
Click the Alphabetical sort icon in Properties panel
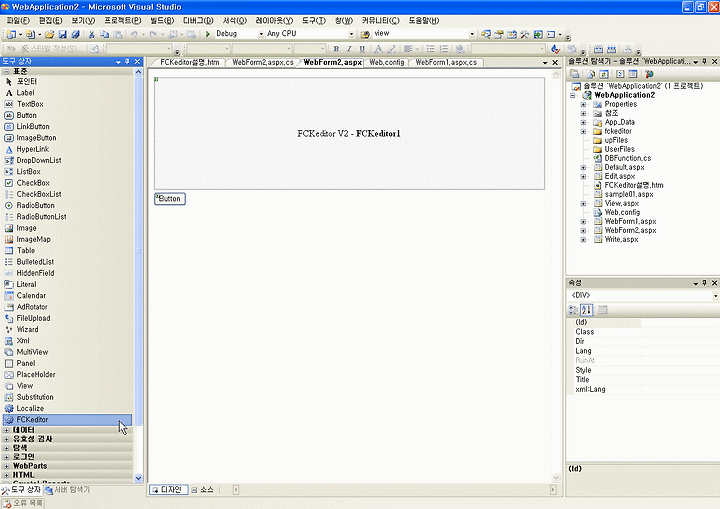[586, 310]
